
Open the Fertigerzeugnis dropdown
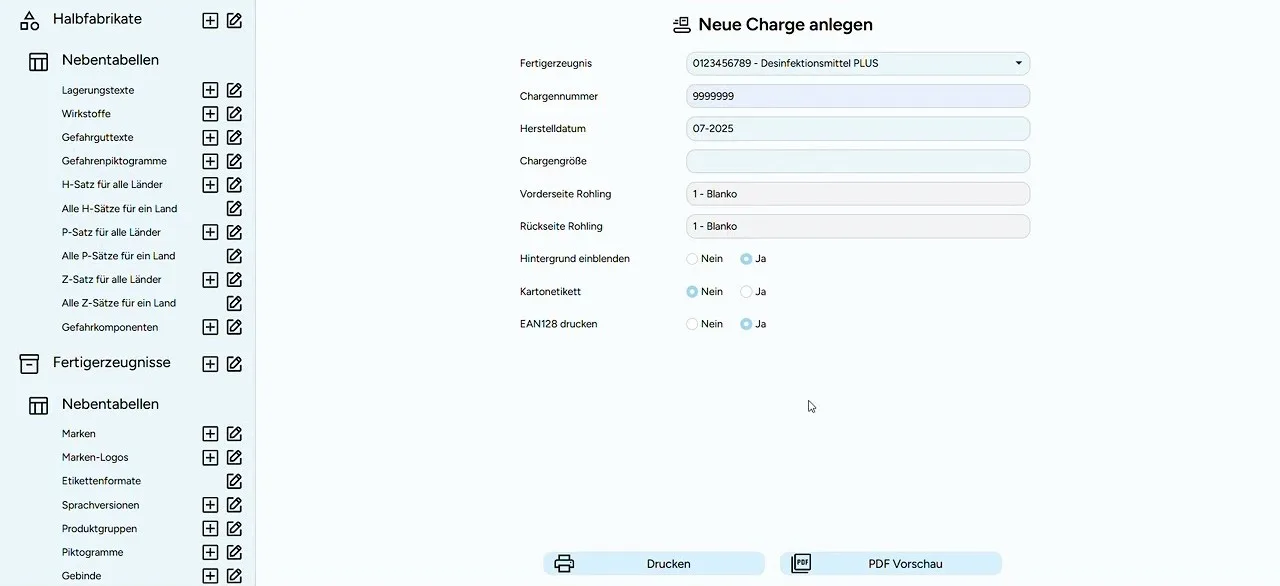[x=858, y=63]
